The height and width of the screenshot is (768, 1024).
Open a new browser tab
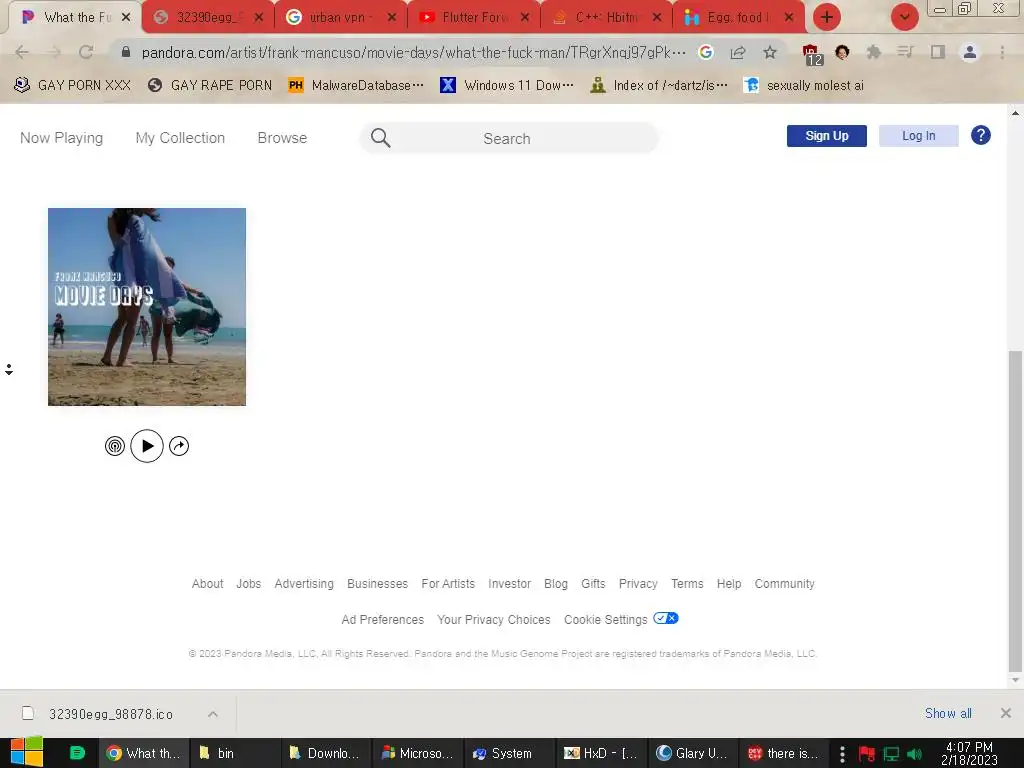(x=827, y=18)
